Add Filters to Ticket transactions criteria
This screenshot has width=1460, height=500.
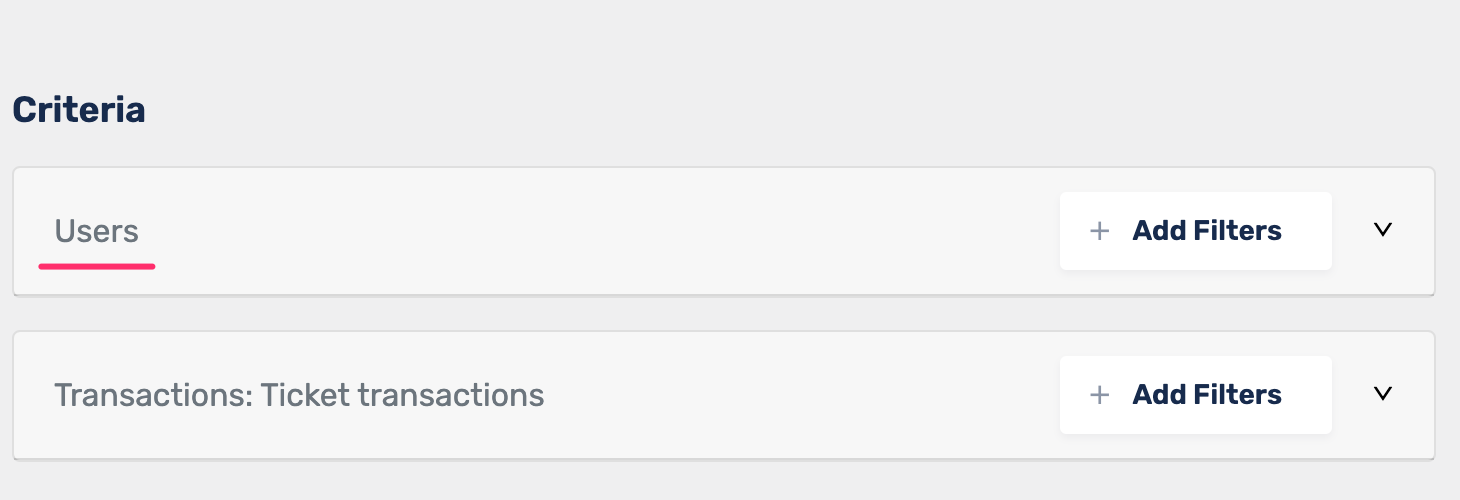pyautogui.click(x=1196, y=395)
